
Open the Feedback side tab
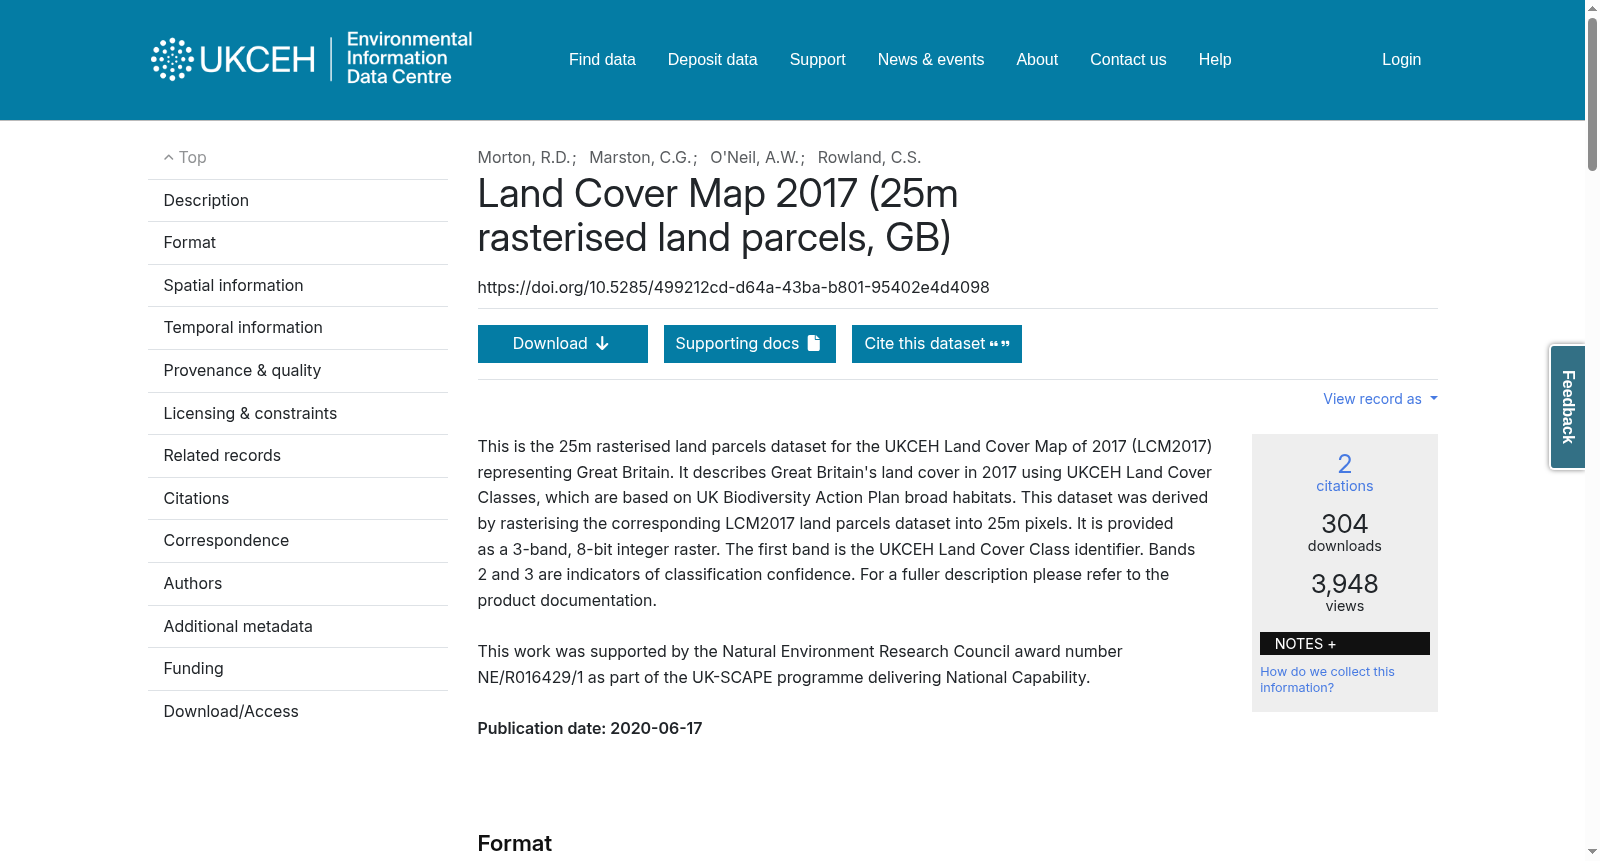pyautogui.click(x=1568, y=407)
